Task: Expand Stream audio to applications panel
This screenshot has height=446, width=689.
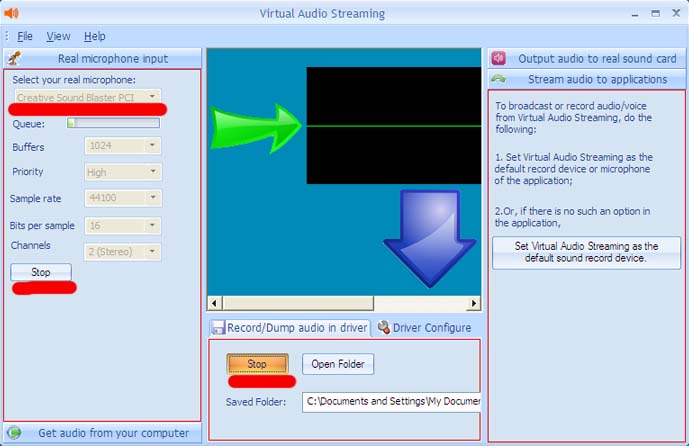Action: click(x=587, y=80)
